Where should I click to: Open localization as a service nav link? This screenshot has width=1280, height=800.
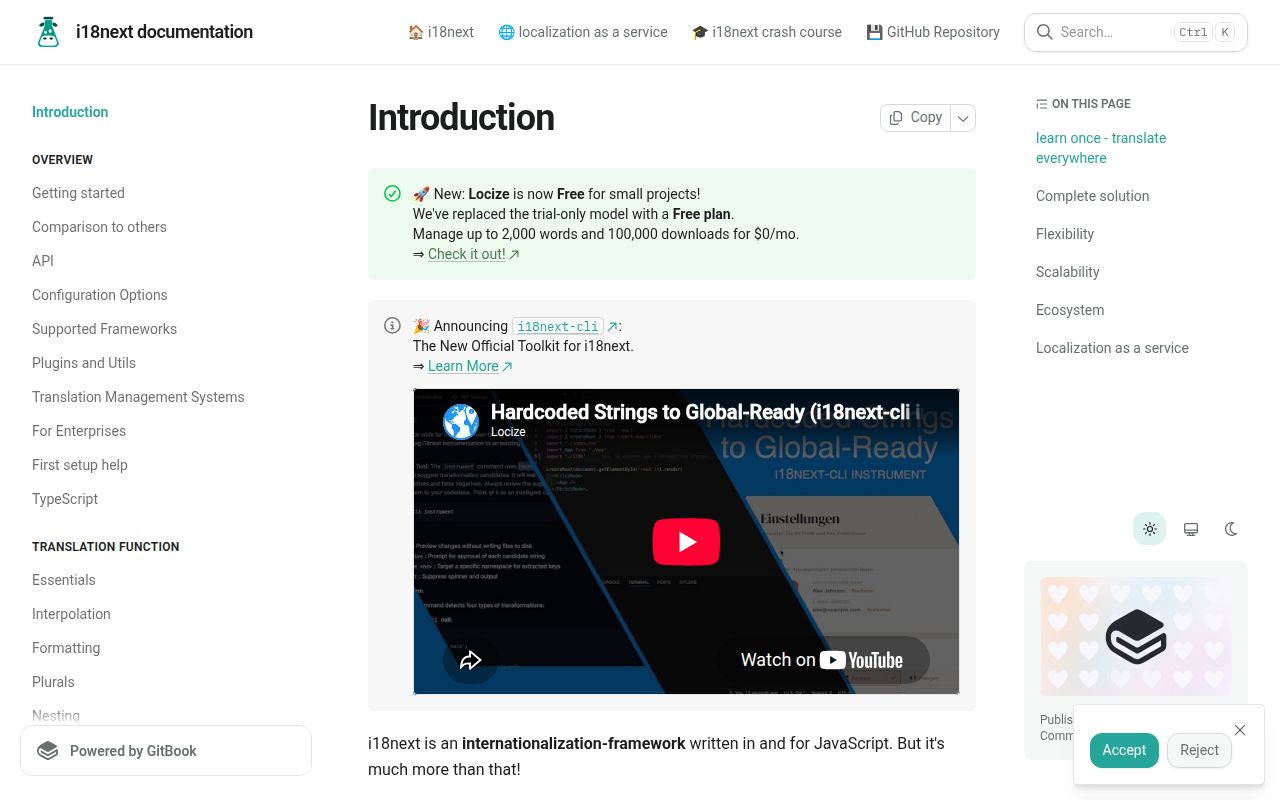[x=583, y=32]
